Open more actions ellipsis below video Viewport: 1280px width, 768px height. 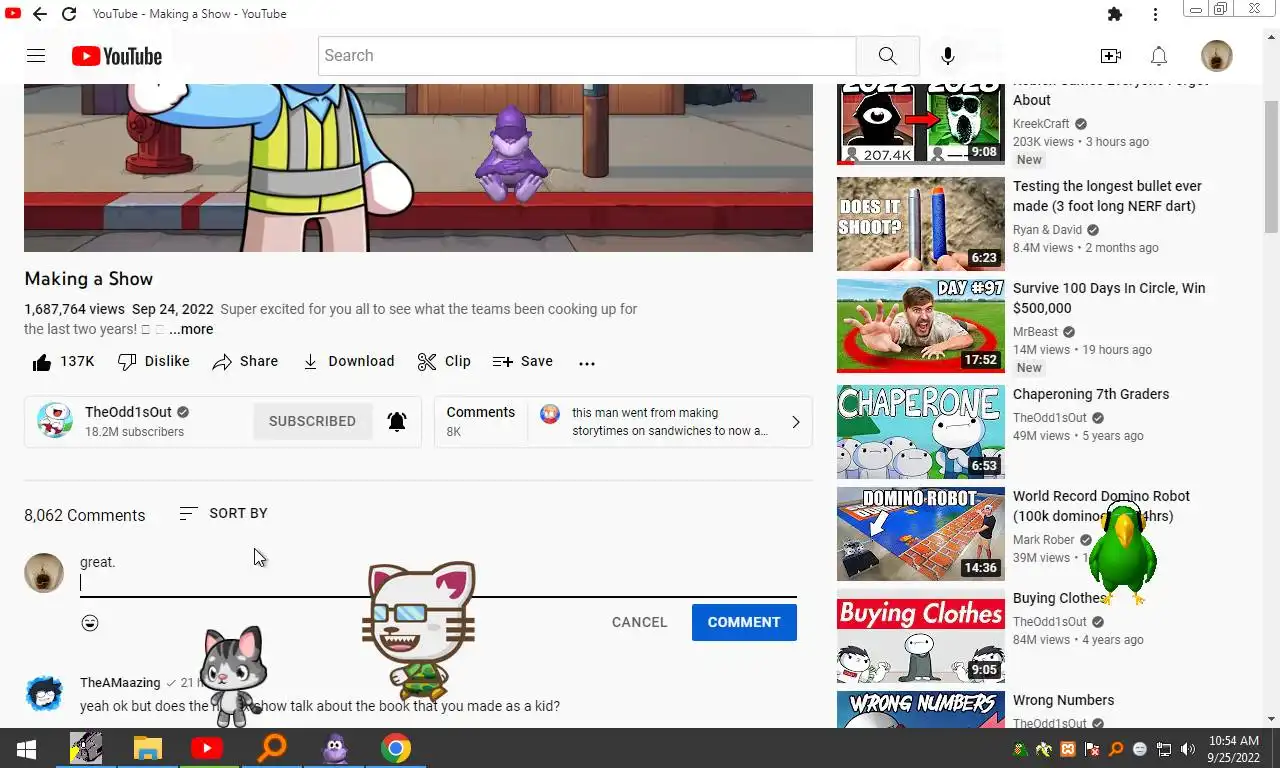(587, 363)
